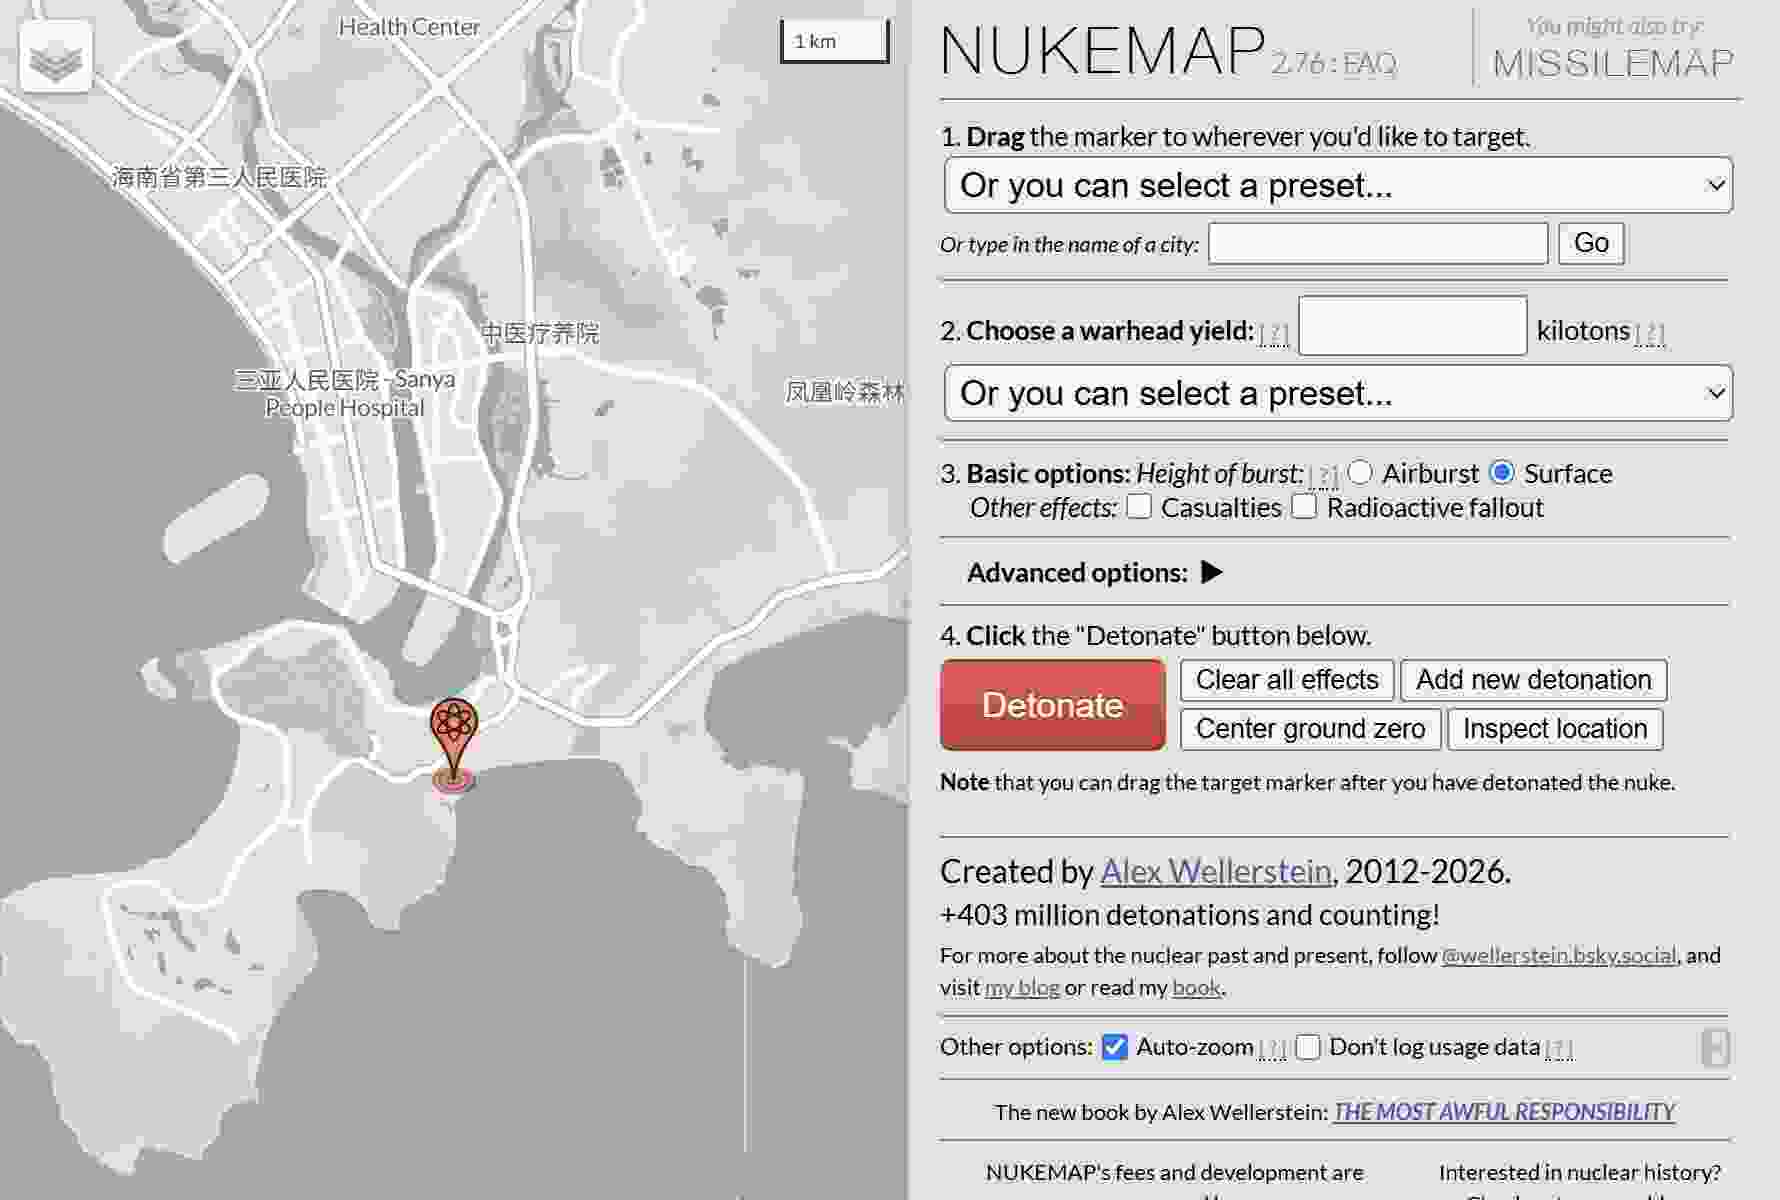Enable Radioactive fallout checkbox
The width and height of the screenshot is (1780, 1200).
point(1304,506)
